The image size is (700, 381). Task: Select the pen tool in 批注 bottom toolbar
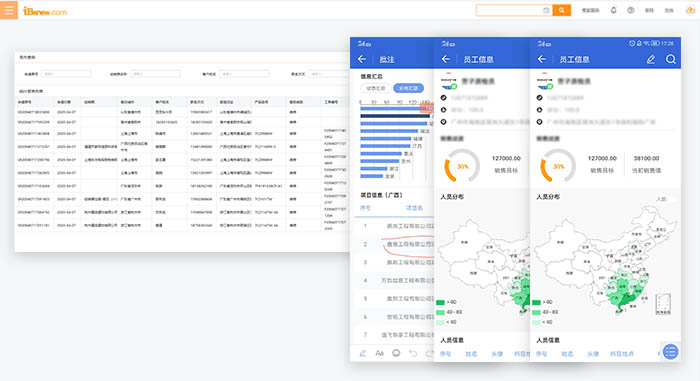point(363,353)
